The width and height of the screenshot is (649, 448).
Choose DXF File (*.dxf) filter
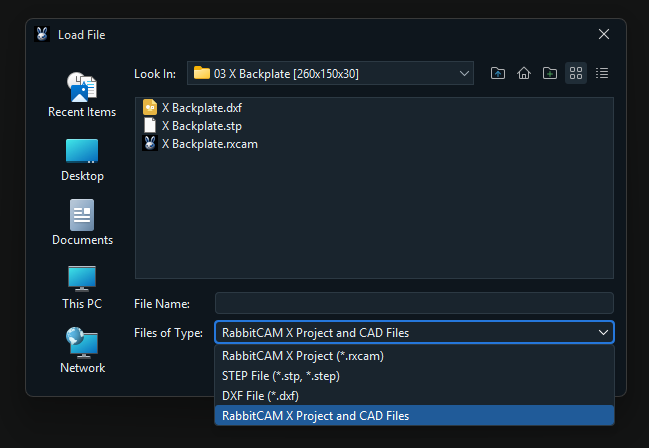(414, 396)
